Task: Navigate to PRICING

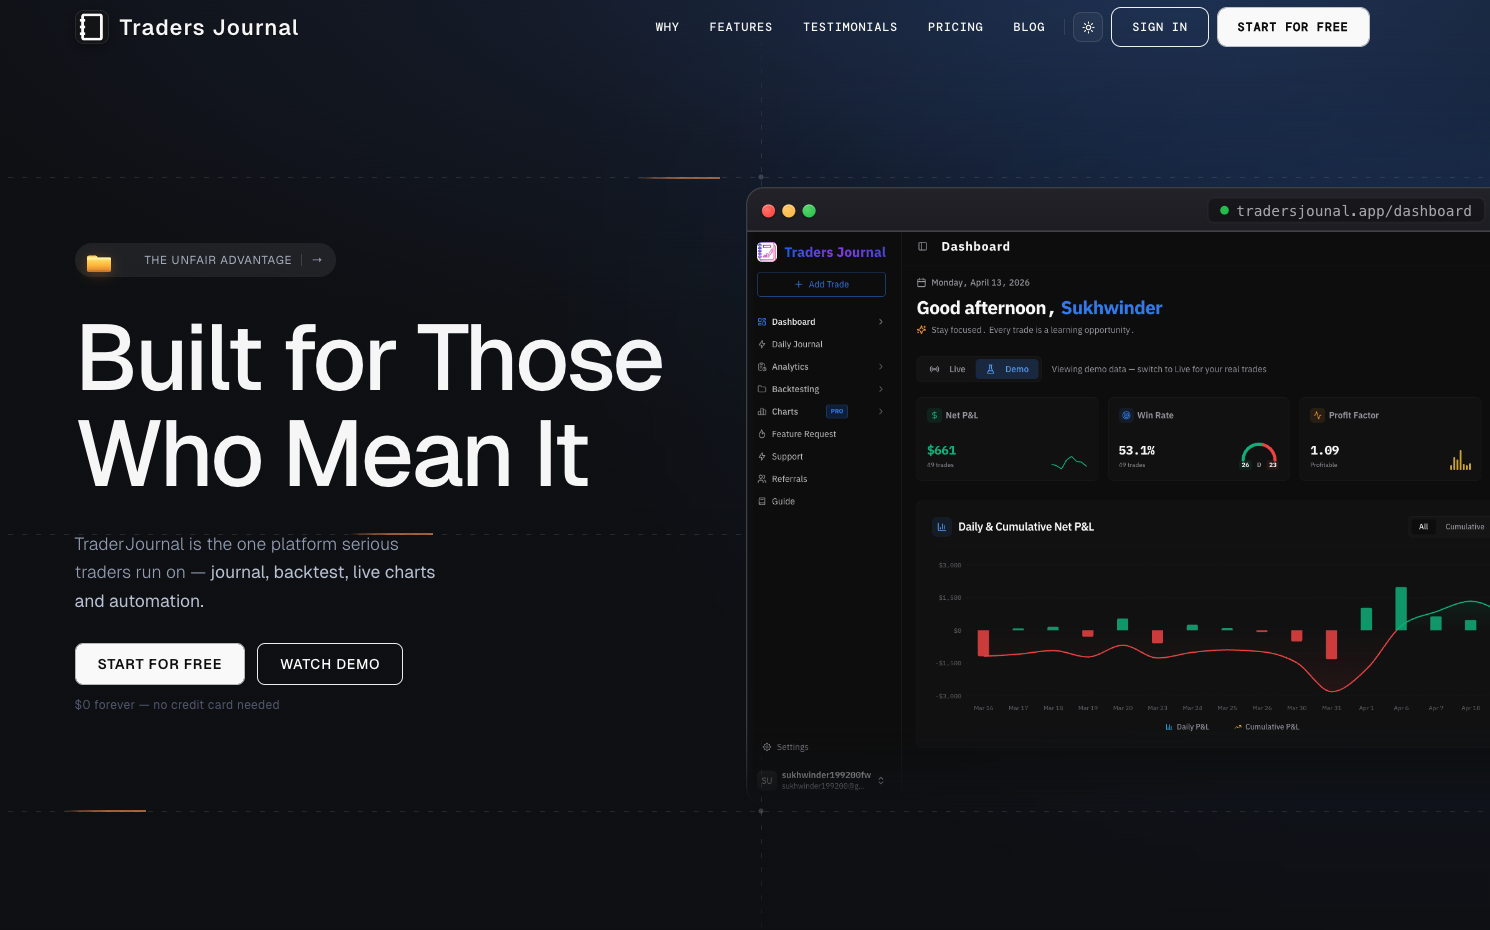Action: point(955,27)
